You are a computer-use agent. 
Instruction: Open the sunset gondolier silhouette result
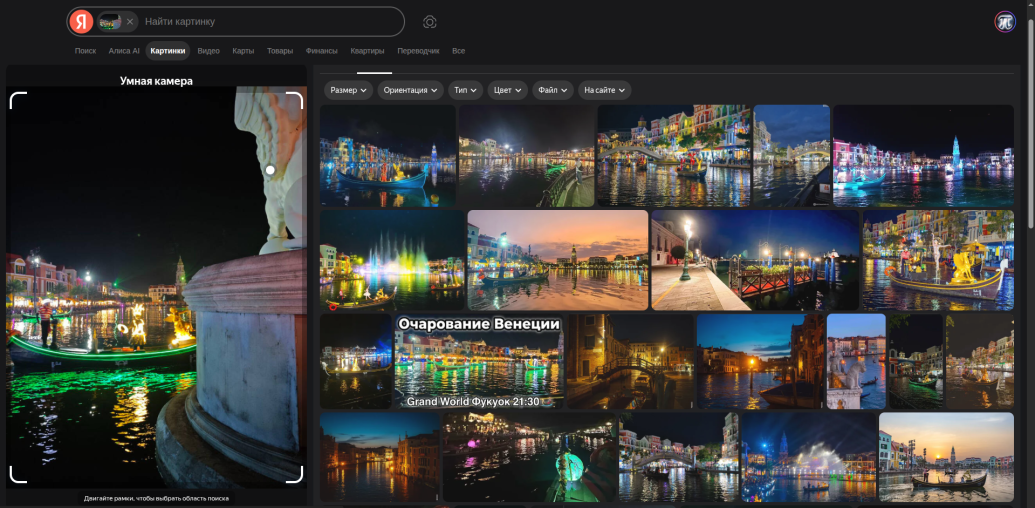[947, 457]
